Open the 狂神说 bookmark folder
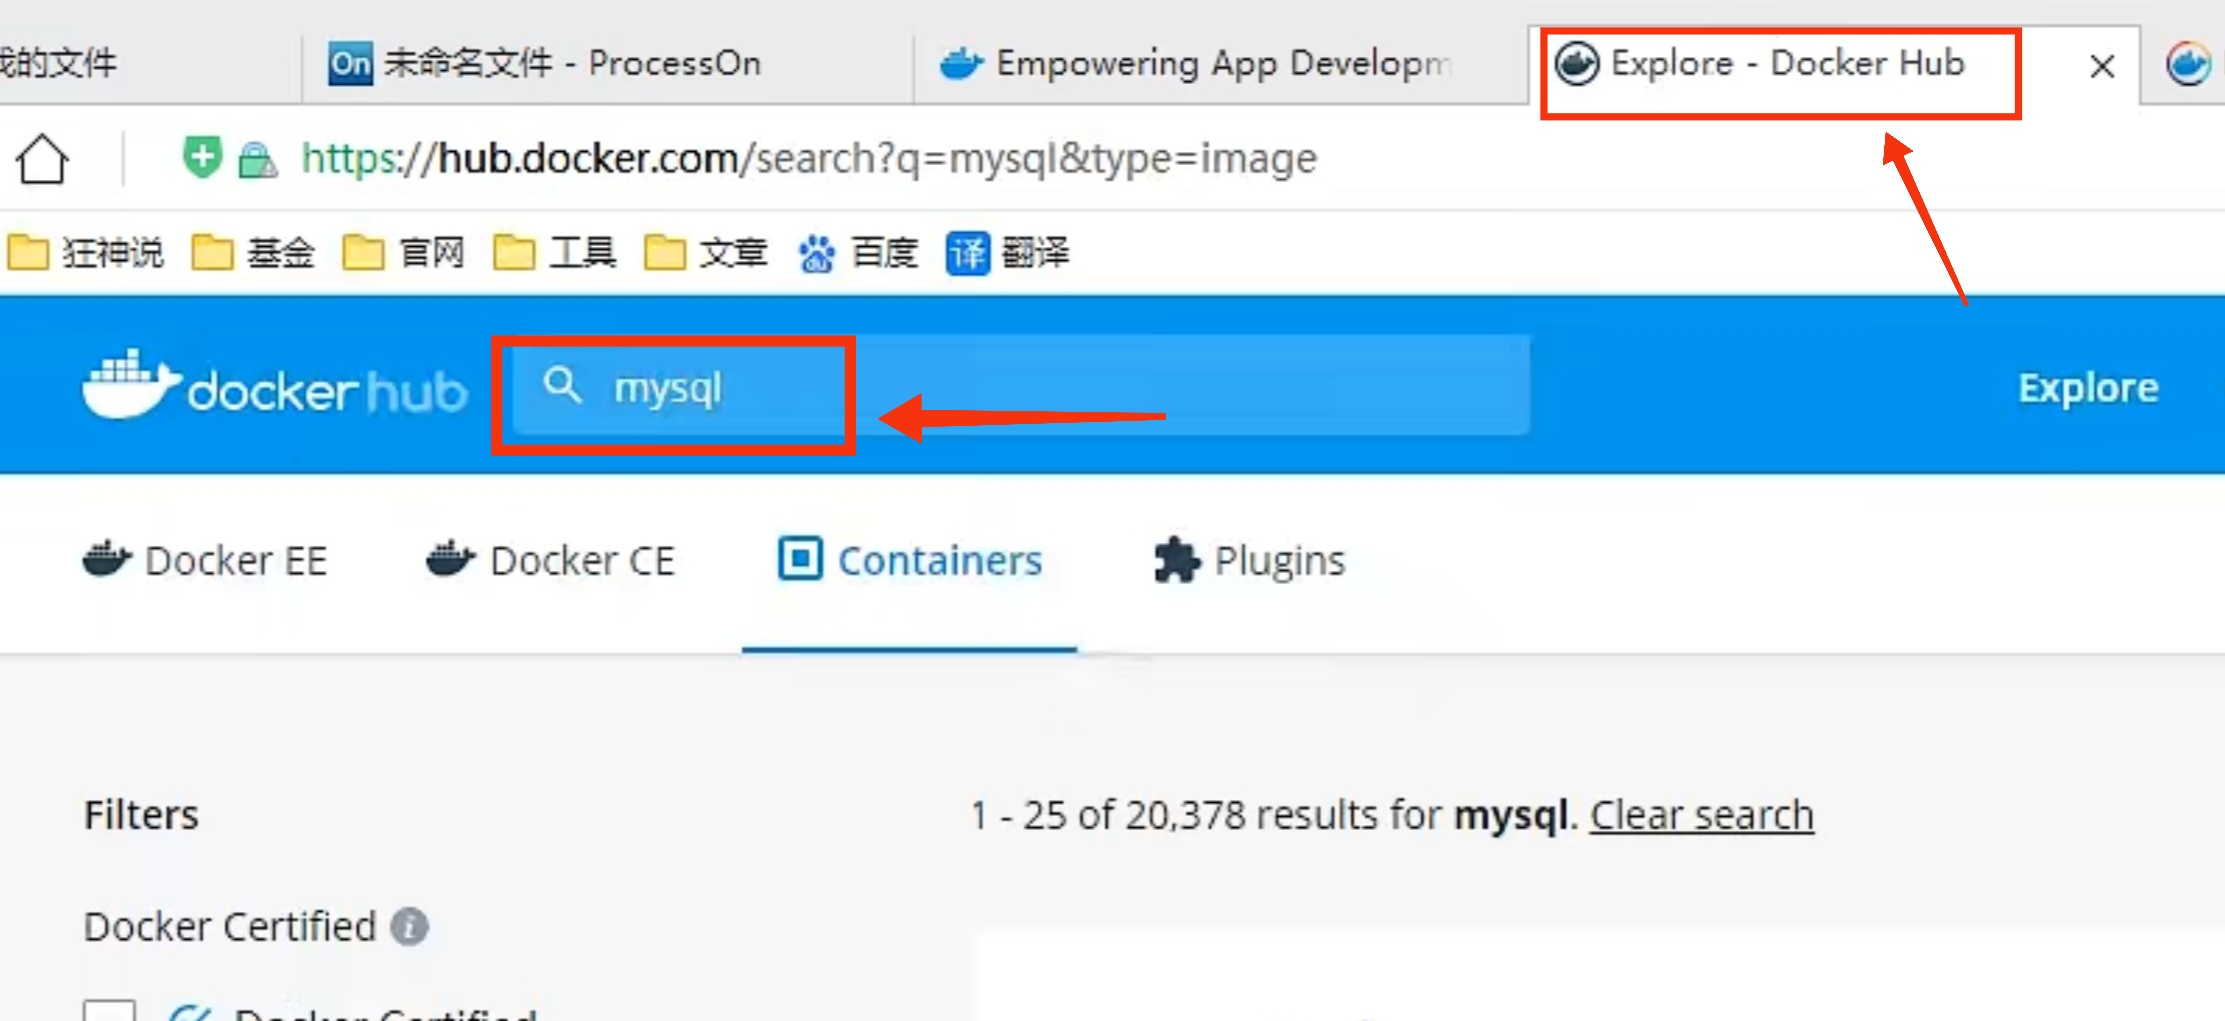This screenshot has height=1021, width=2225. [86, 252]
